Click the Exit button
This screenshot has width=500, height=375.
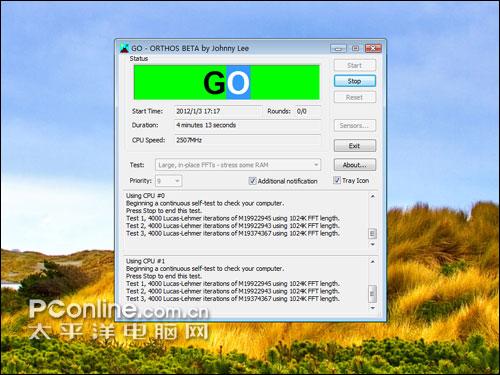(x=355, y=146)
